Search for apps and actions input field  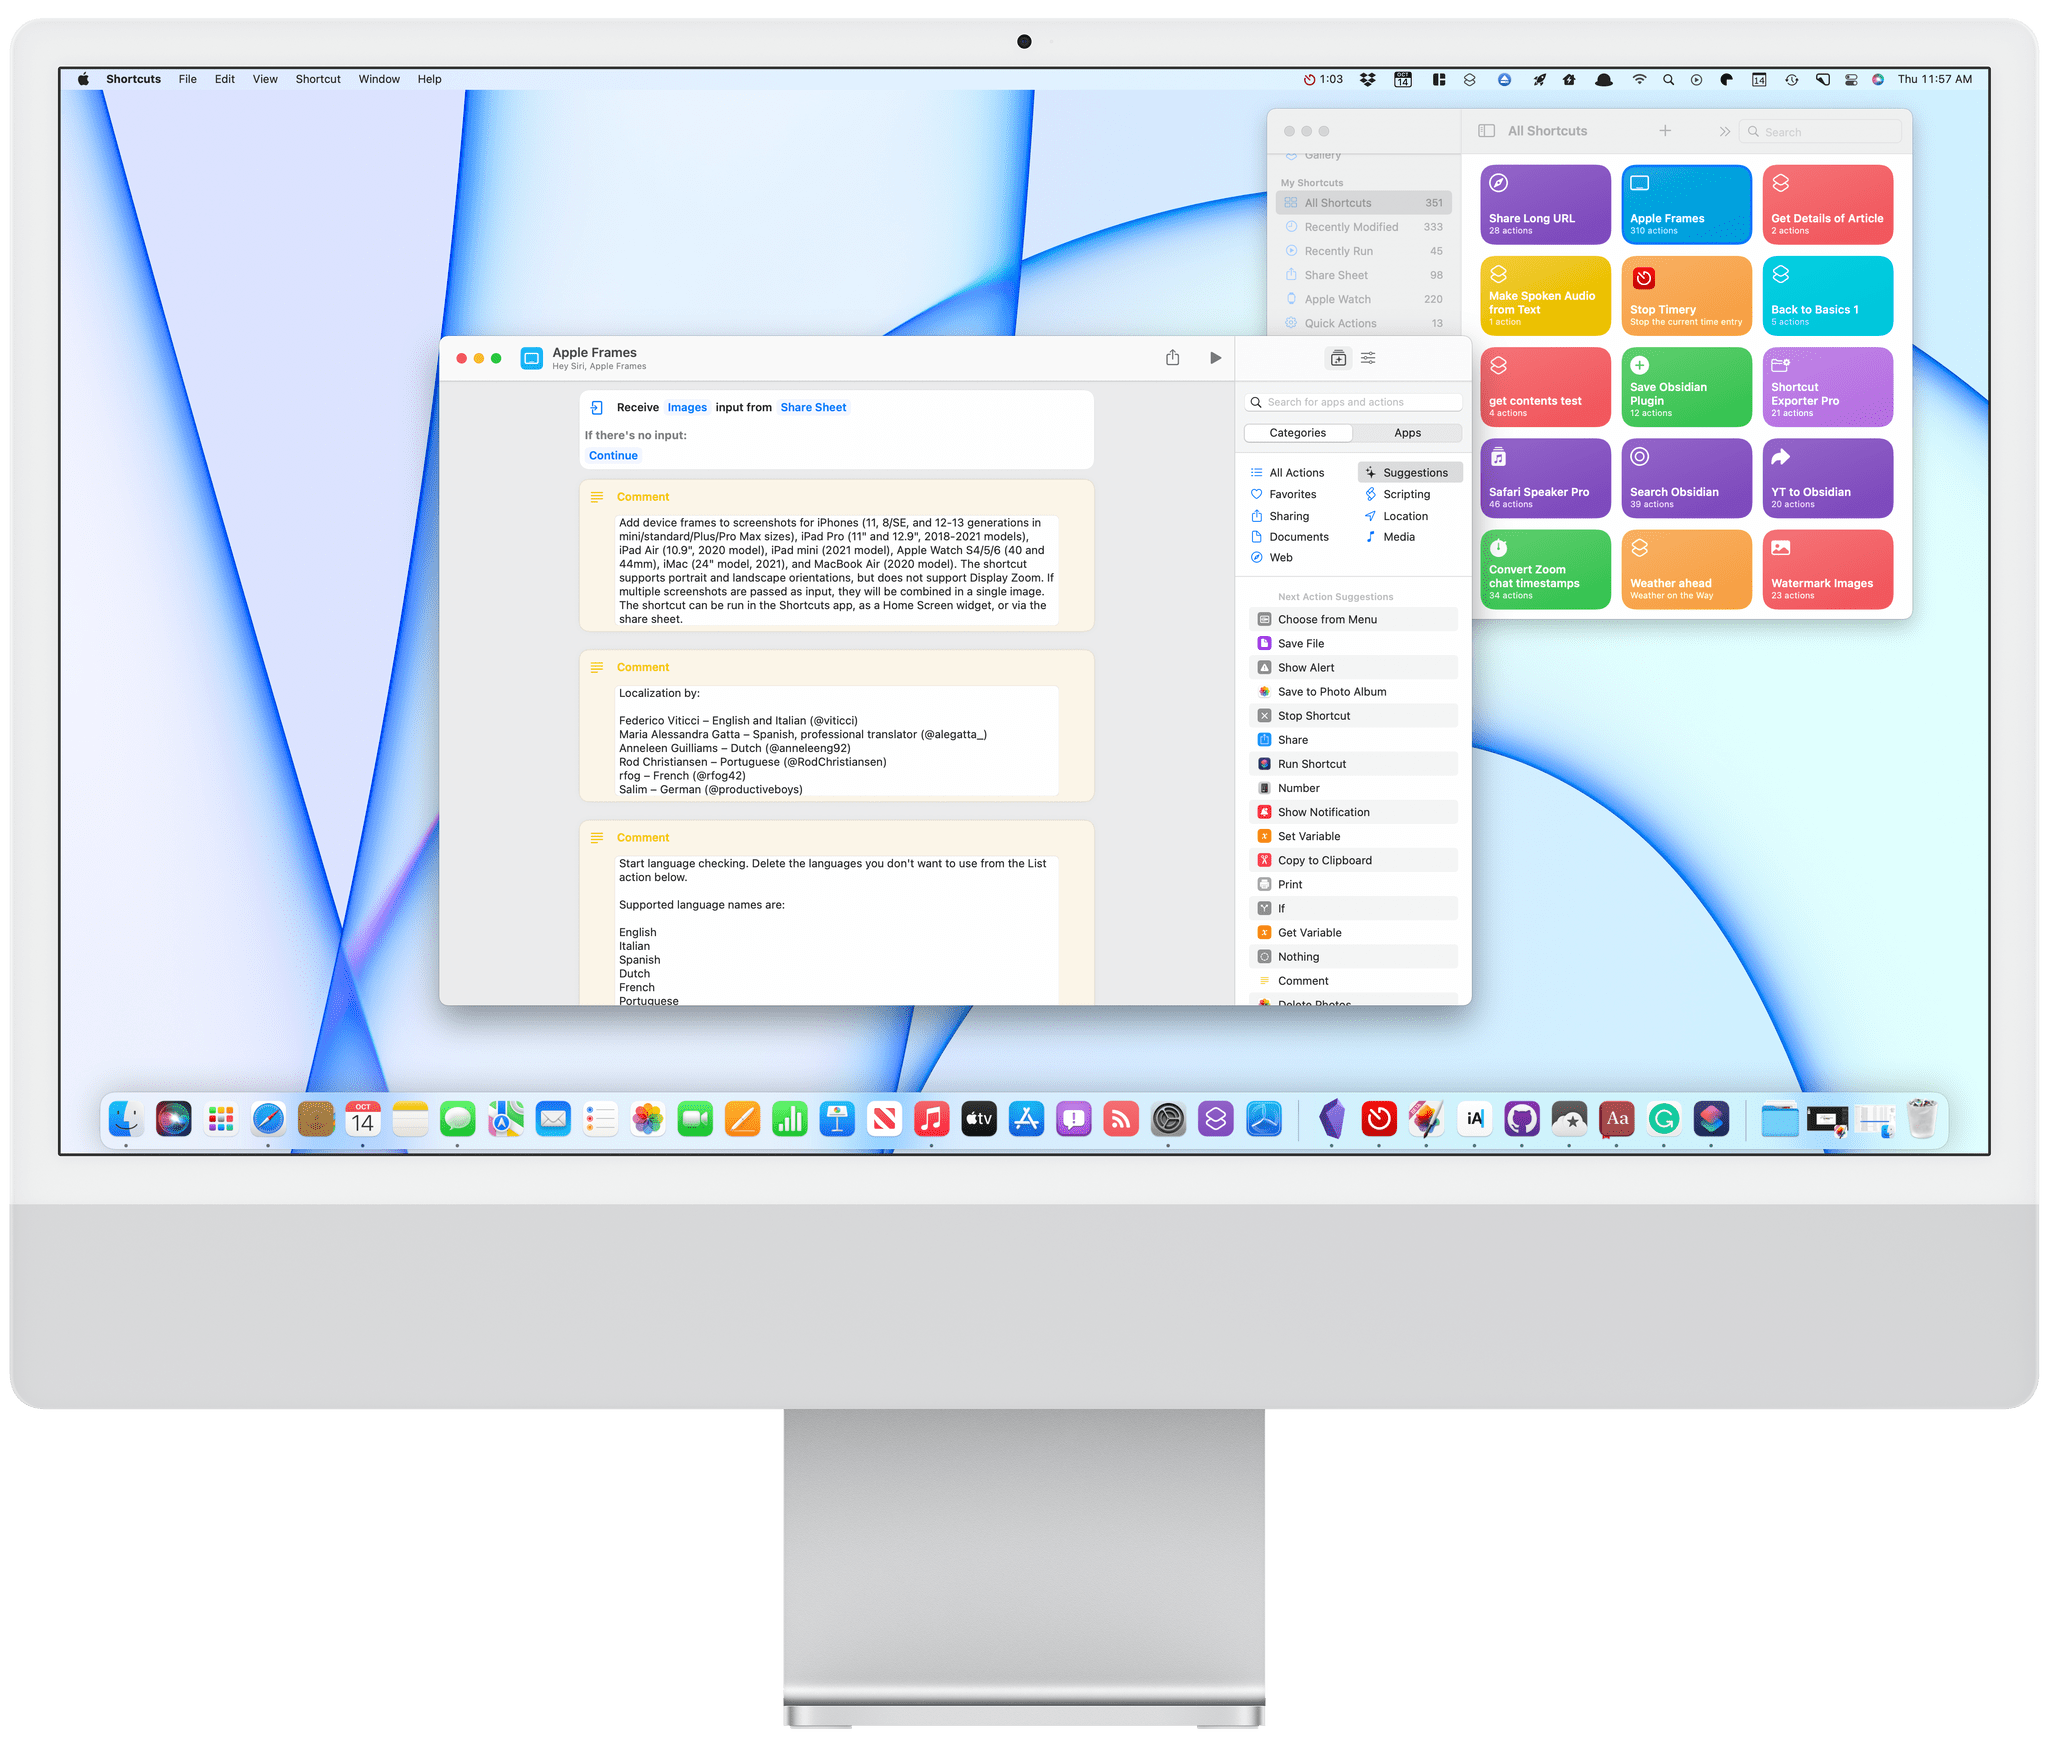(x=1350, y=402)
